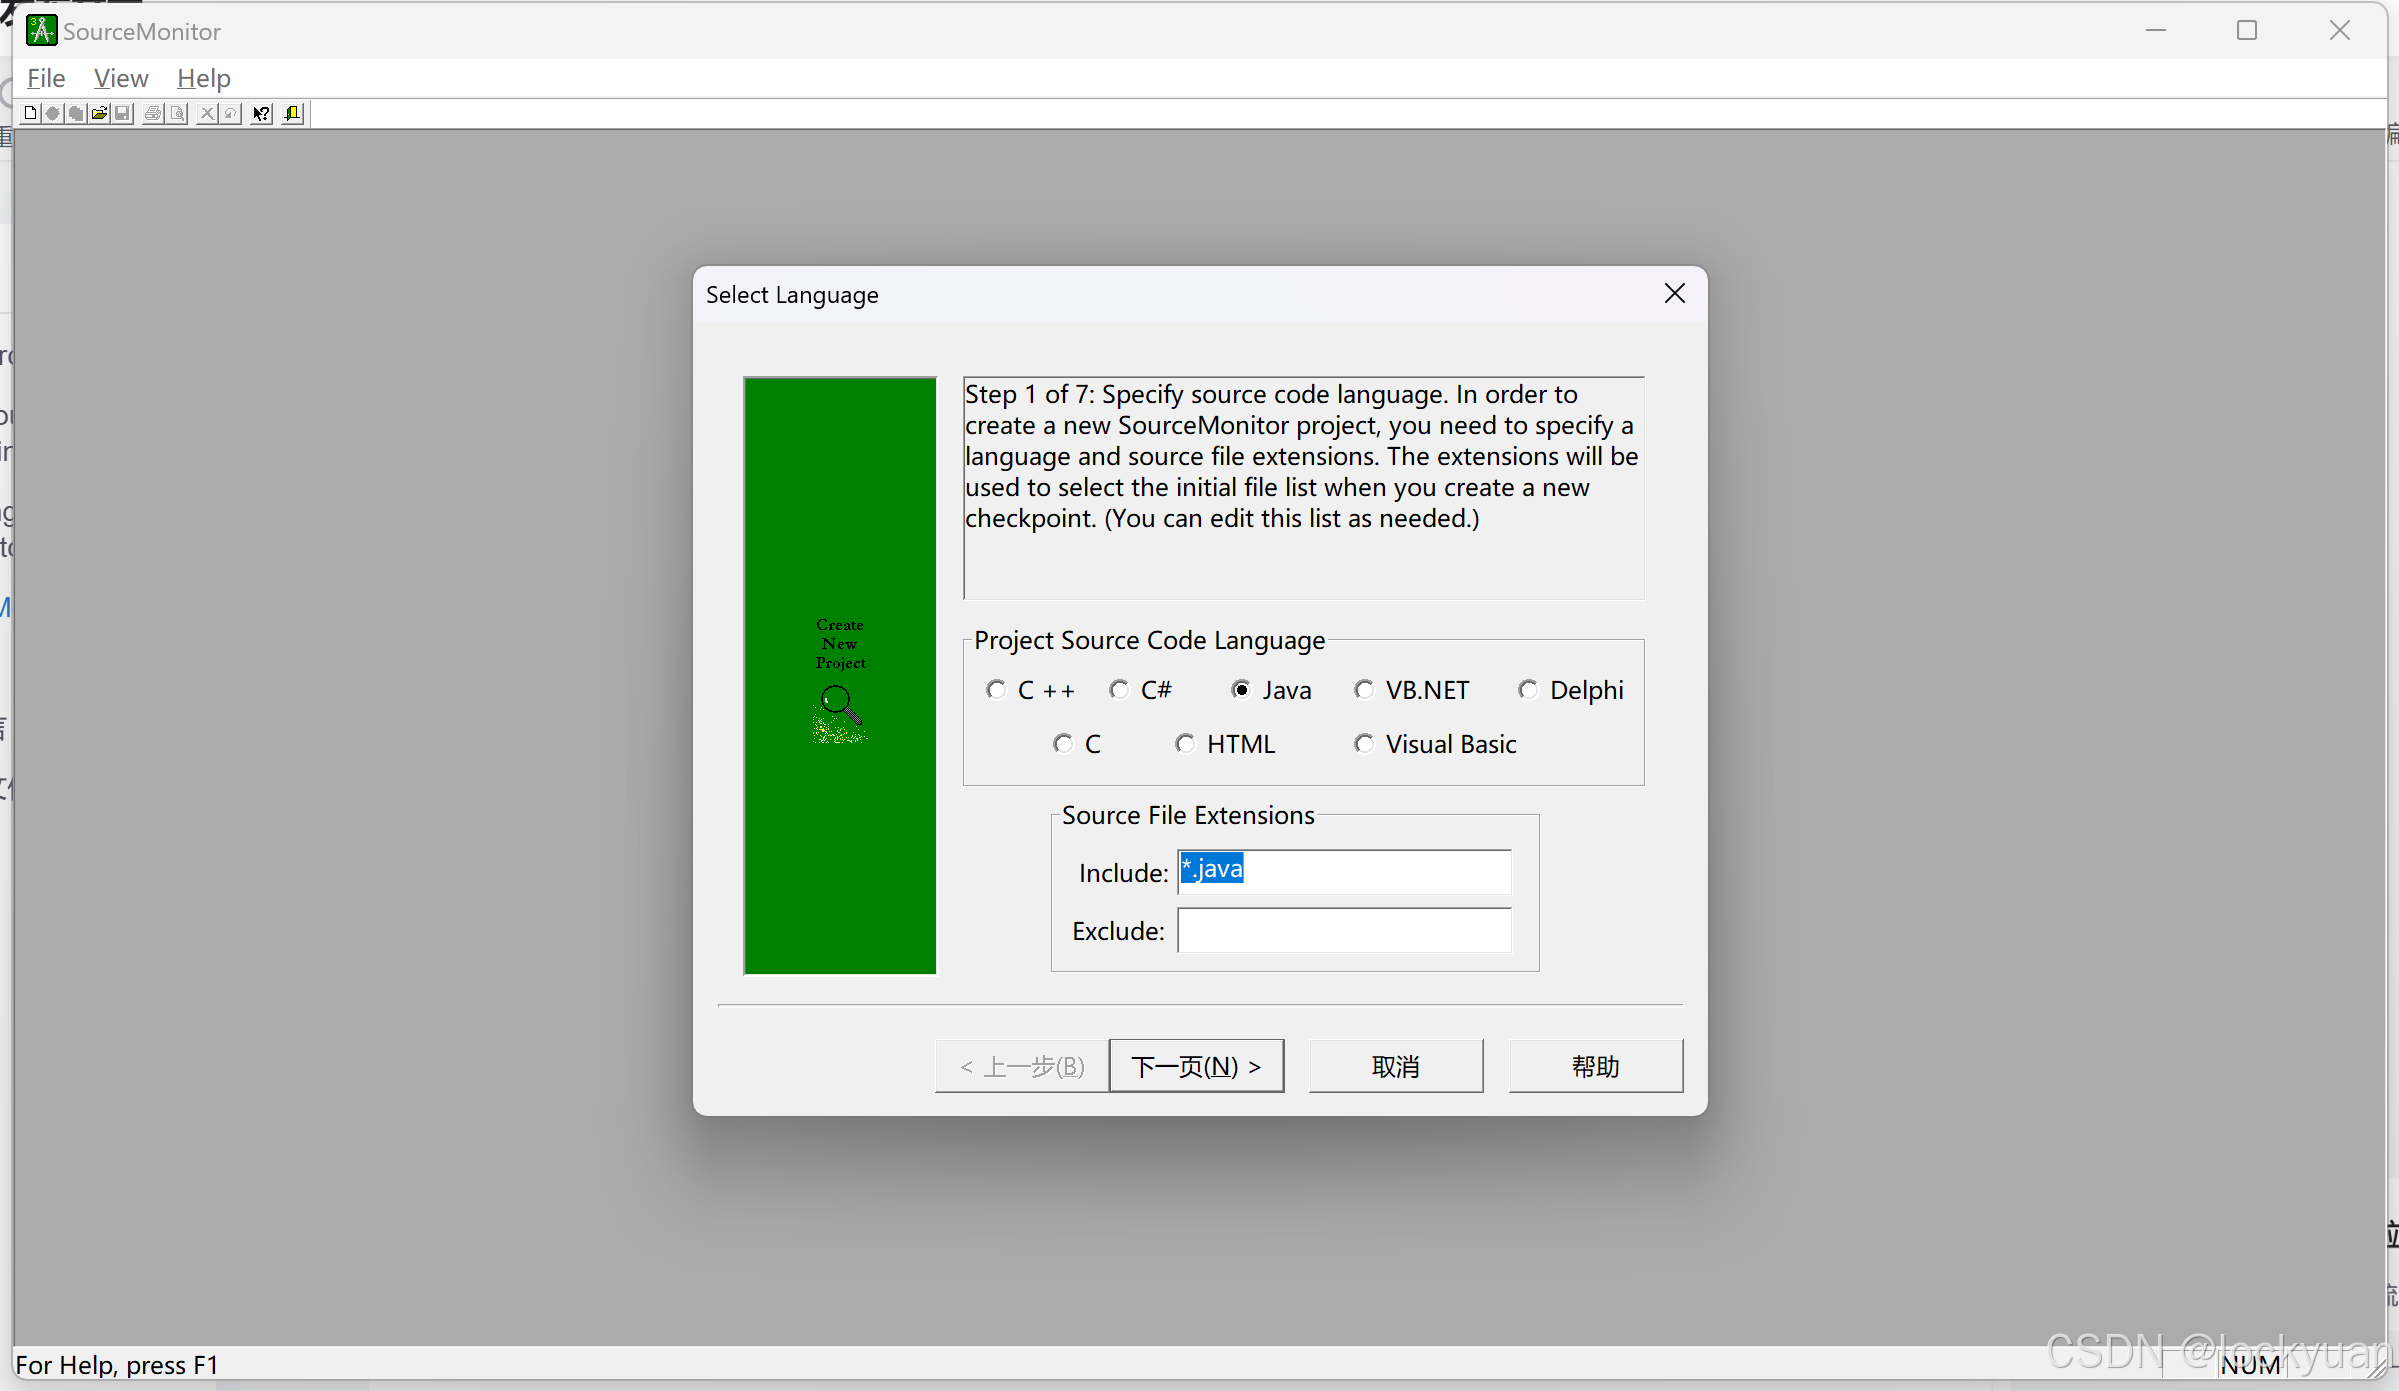Screen dimensions: 2399x1391
Task: Click the Print toolbar icon
Action: coord(153,113)
